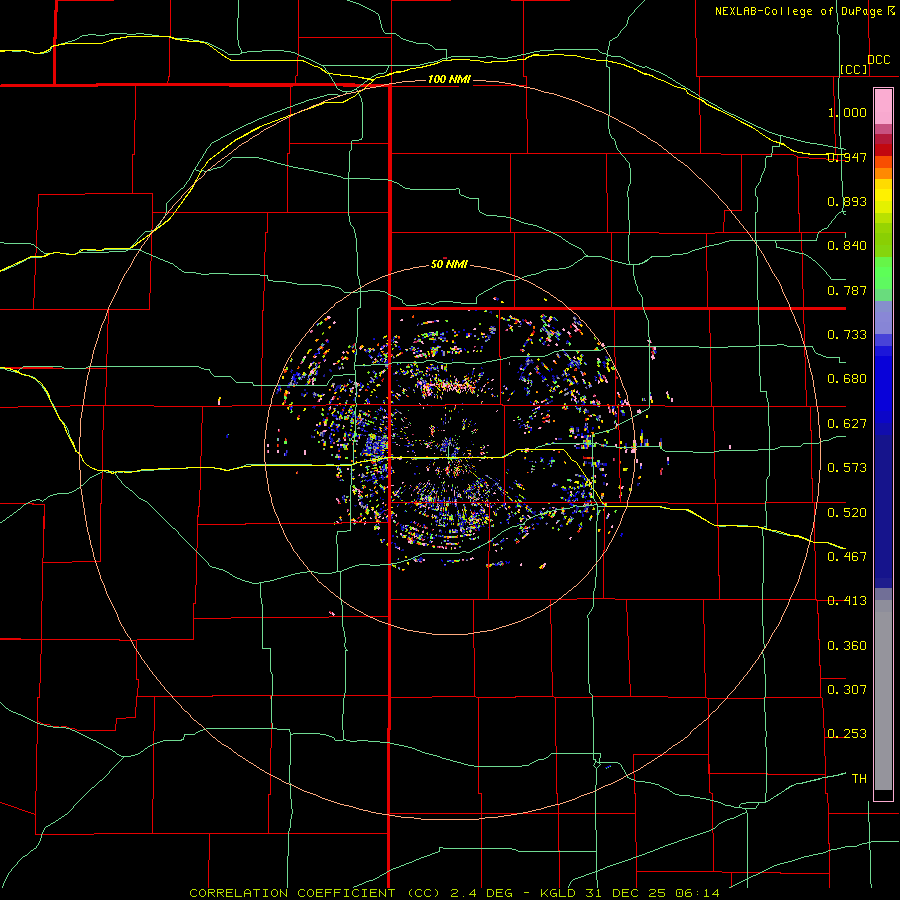Click the 0.840 scale value
900x900 pixels.
pyautogui.click(x=847, y=246)
